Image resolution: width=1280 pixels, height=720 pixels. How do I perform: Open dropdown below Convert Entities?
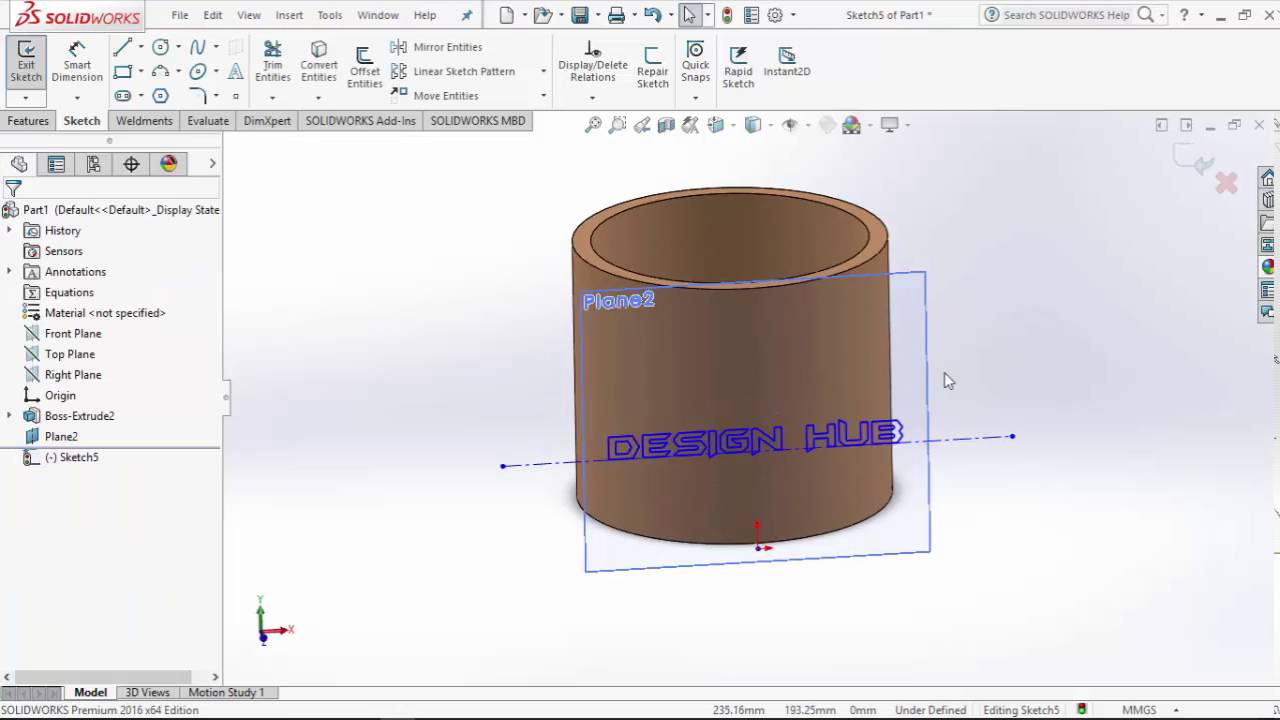click(x=318, y=97)
